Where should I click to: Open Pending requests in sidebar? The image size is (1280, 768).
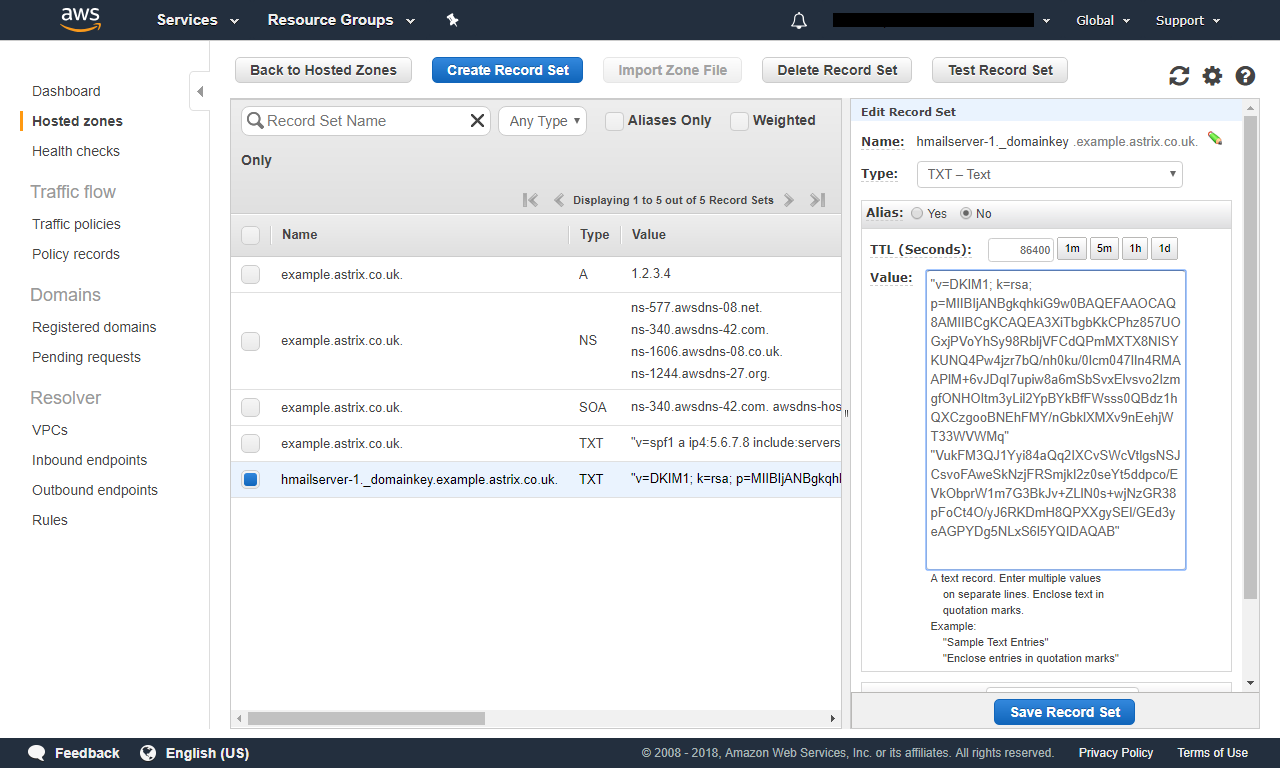[x=86, y=357]
